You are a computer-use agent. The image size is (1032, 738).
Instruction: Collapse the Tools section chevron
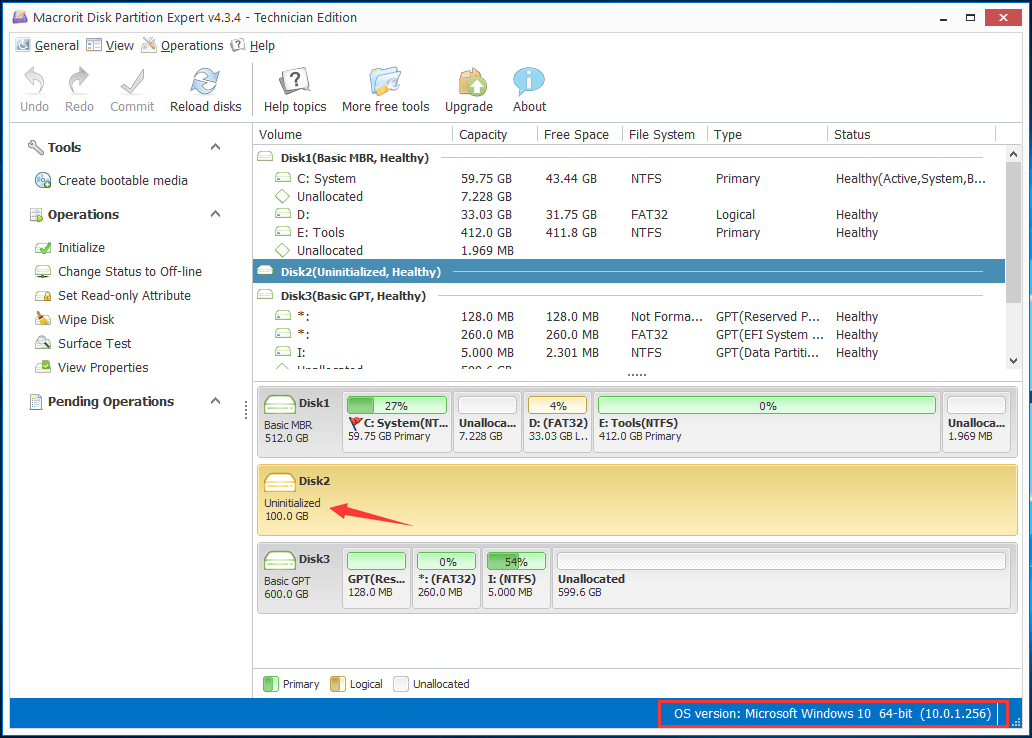coord(215,147)
